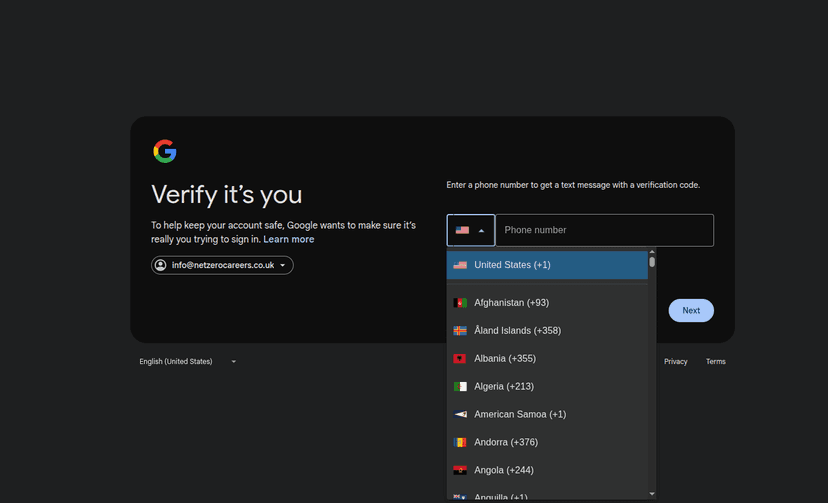The width and height of the screenshot is (828, 503).
Task: Click the Afghanistan flag icon
Action: 460,303
